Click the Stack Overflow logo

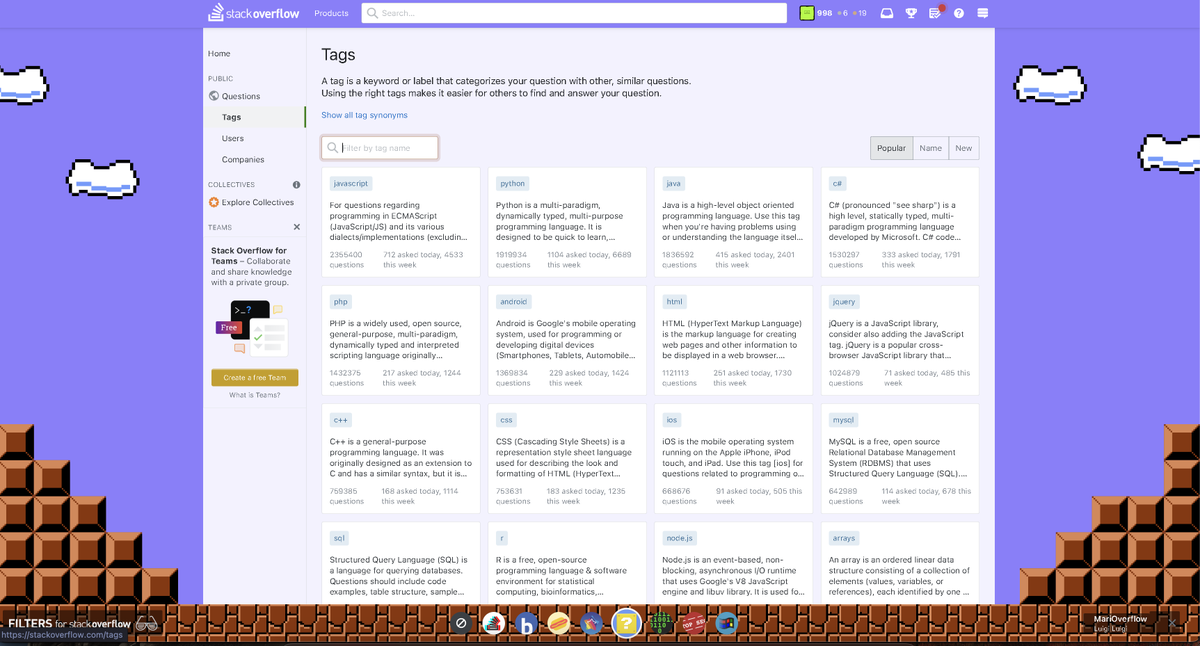[253, 13]
